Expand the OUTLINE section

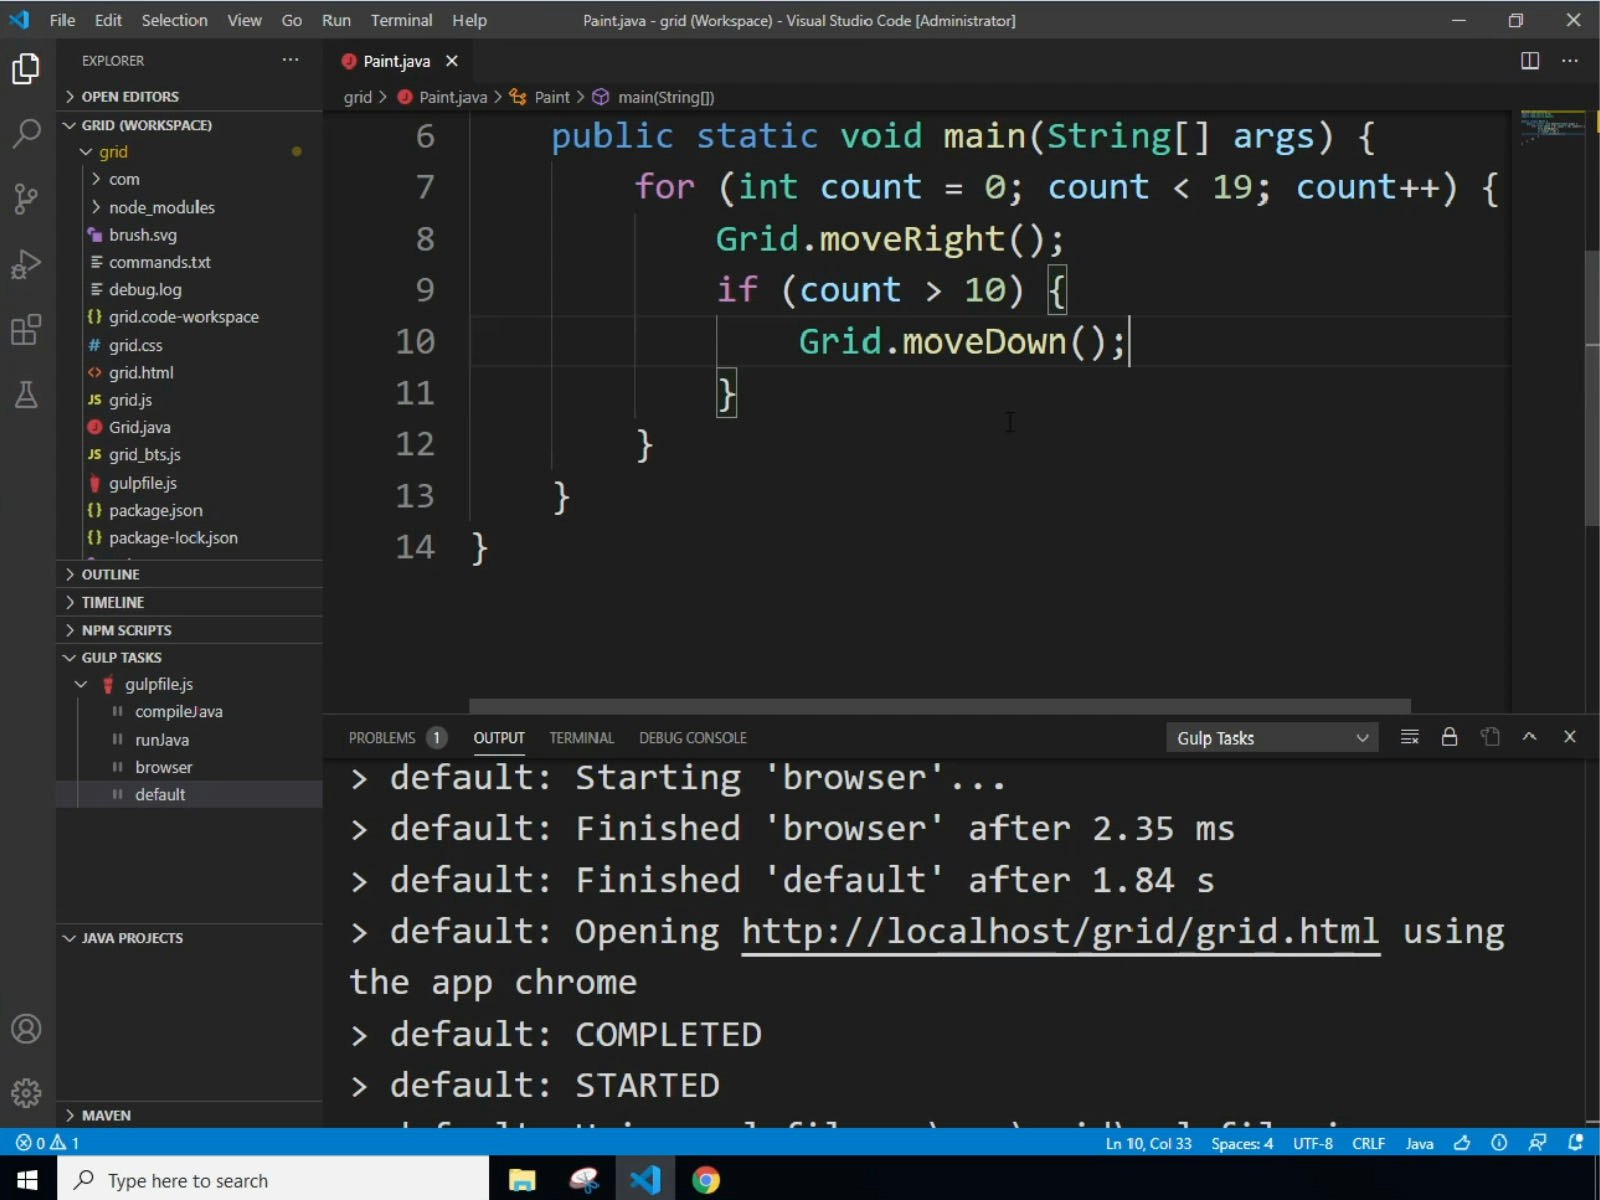tap(110, 574)
